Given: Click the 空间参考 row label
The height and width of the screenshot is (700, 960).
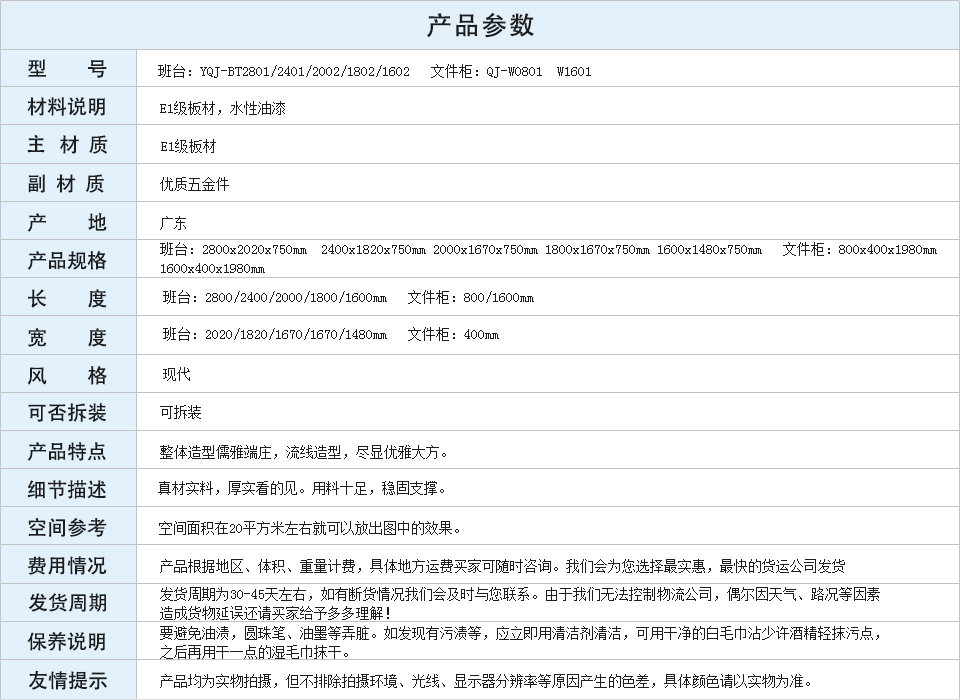Looking at the screenshot, I should (67, 527).
